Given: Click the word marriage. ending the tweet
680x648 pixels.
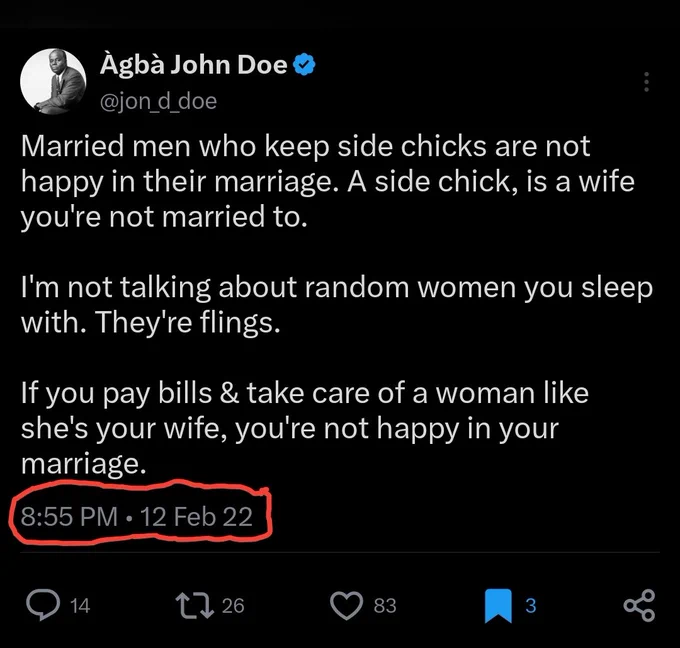Looking at the screenshot, I should pyautogui.click(x=84, y=464).
